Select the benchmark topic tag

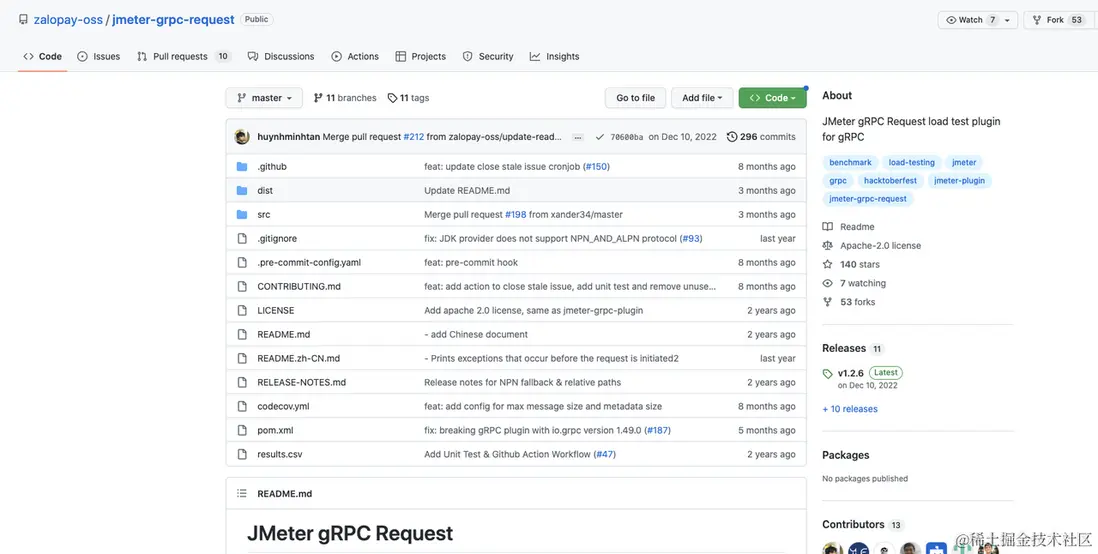pos(850,162)
